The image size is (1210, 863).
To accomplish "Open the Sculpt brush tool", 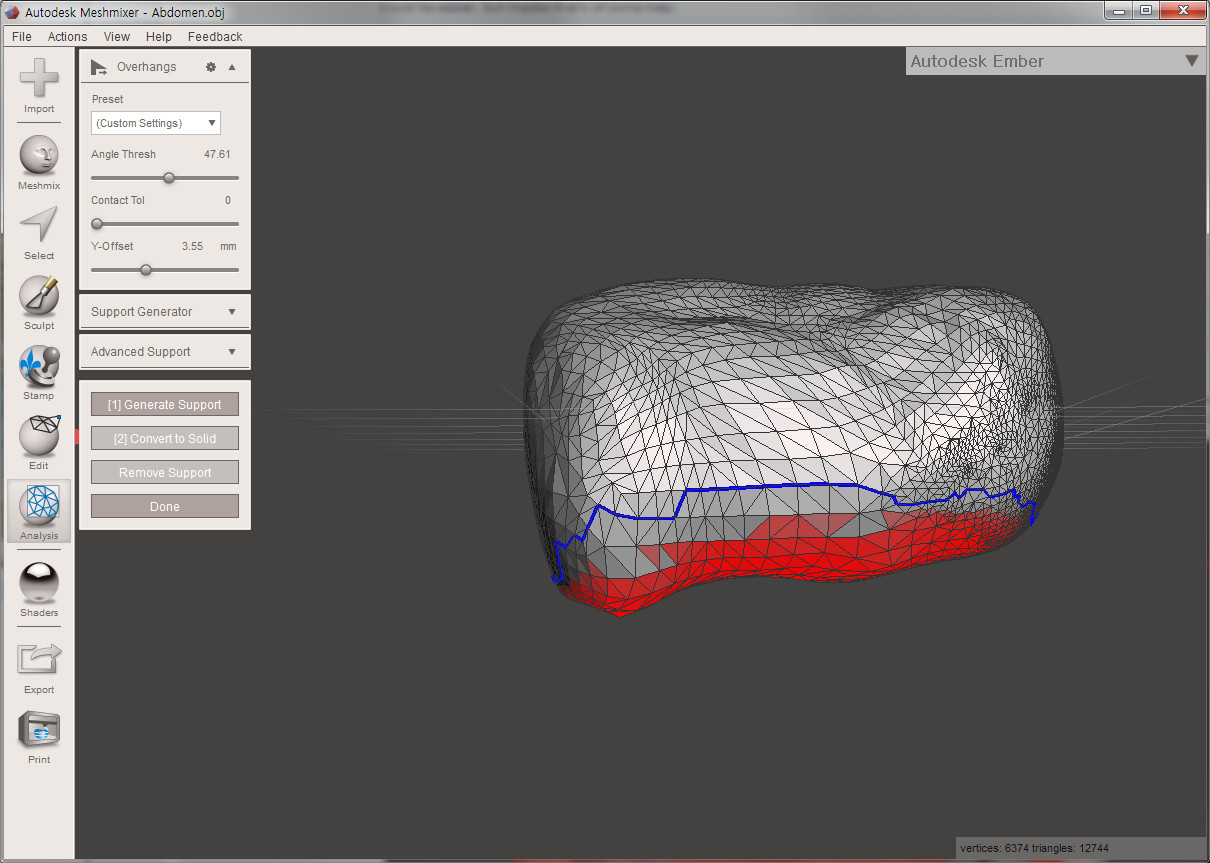I will click(39, 296).
